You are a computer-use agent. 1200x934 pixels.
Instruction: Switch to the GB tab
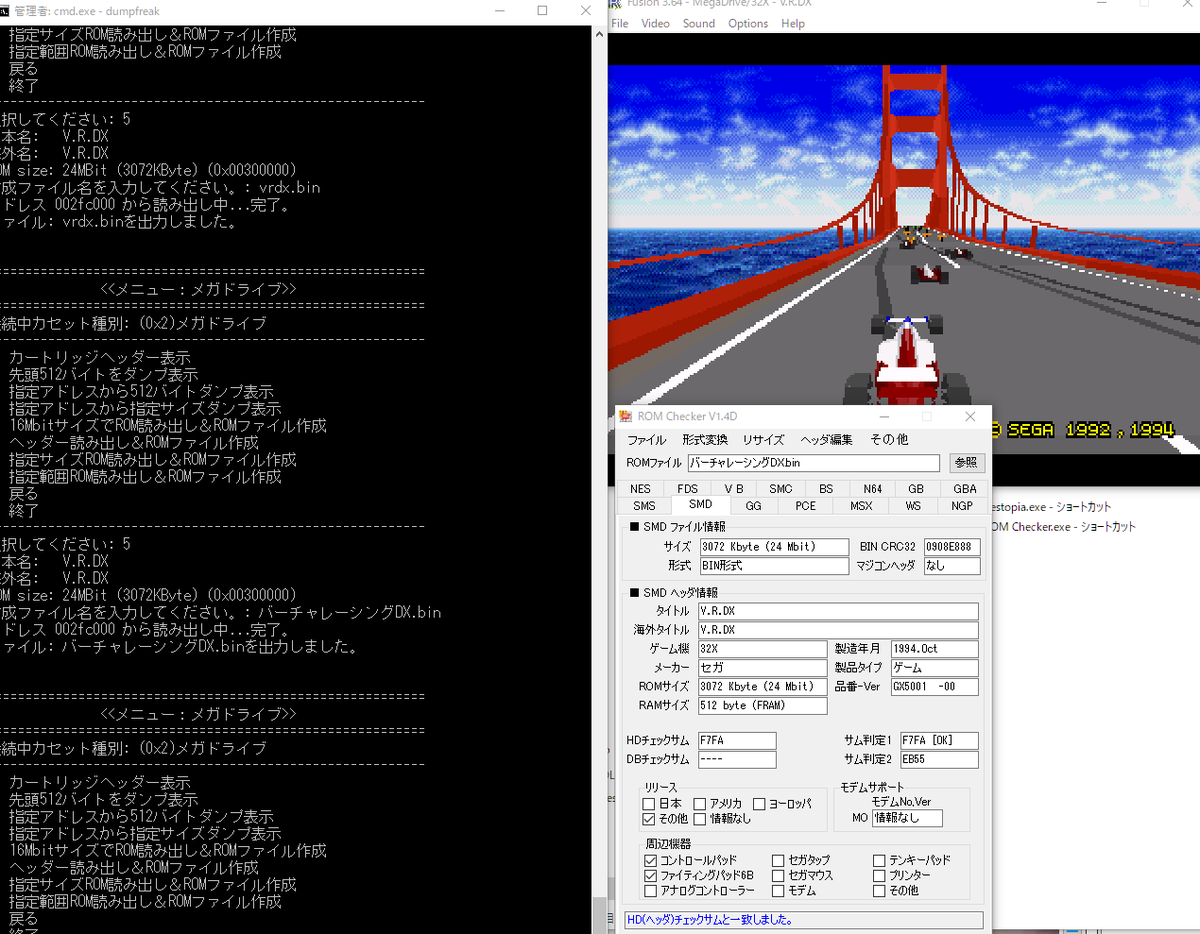point(916,489)
